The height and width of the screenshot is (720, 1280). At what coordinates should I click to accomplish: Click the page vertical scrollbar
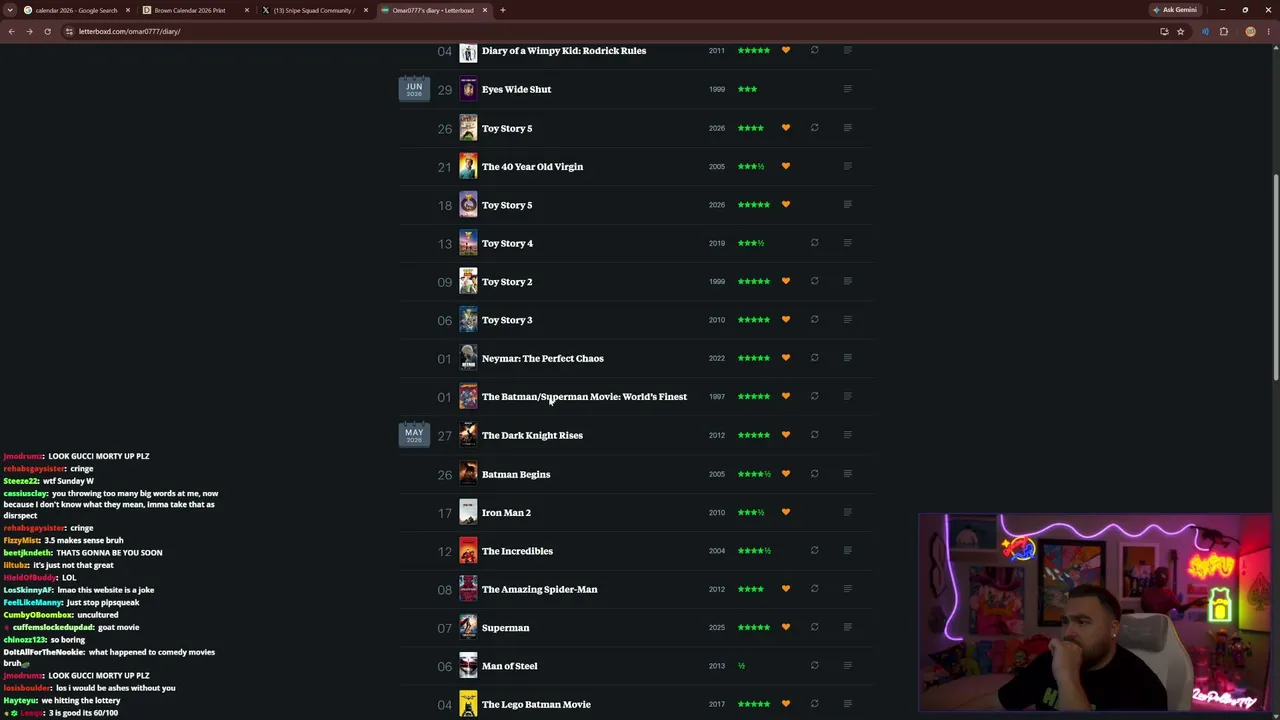(1275, 278)
